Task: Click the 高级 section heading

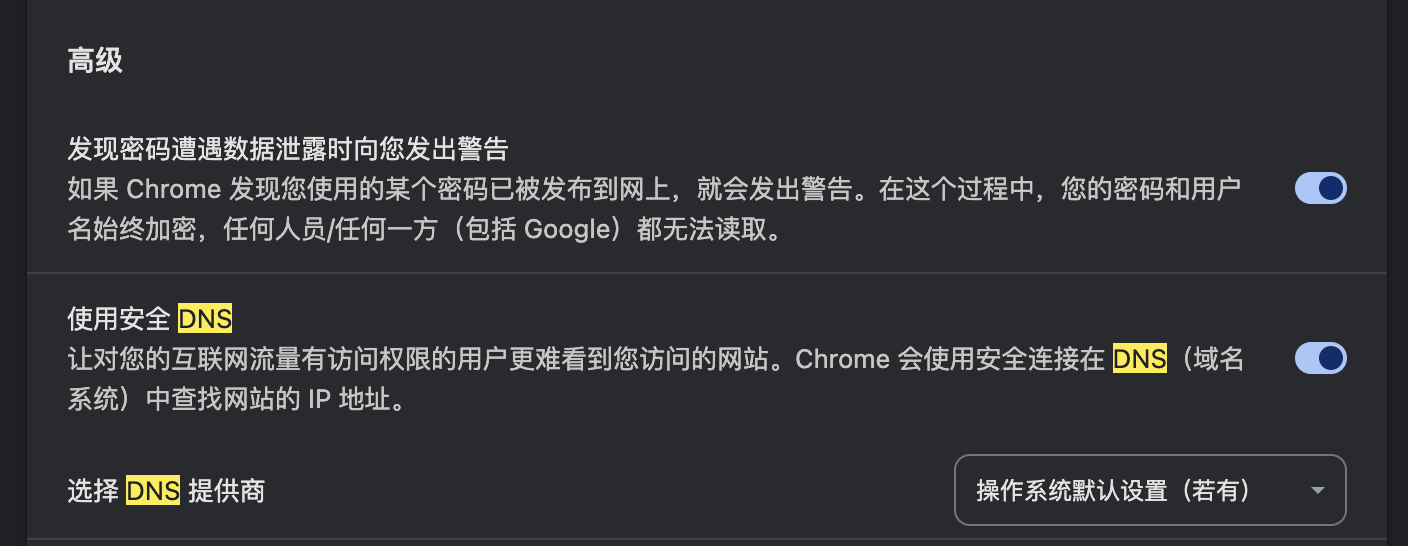Action: click(x=95, y=61)
